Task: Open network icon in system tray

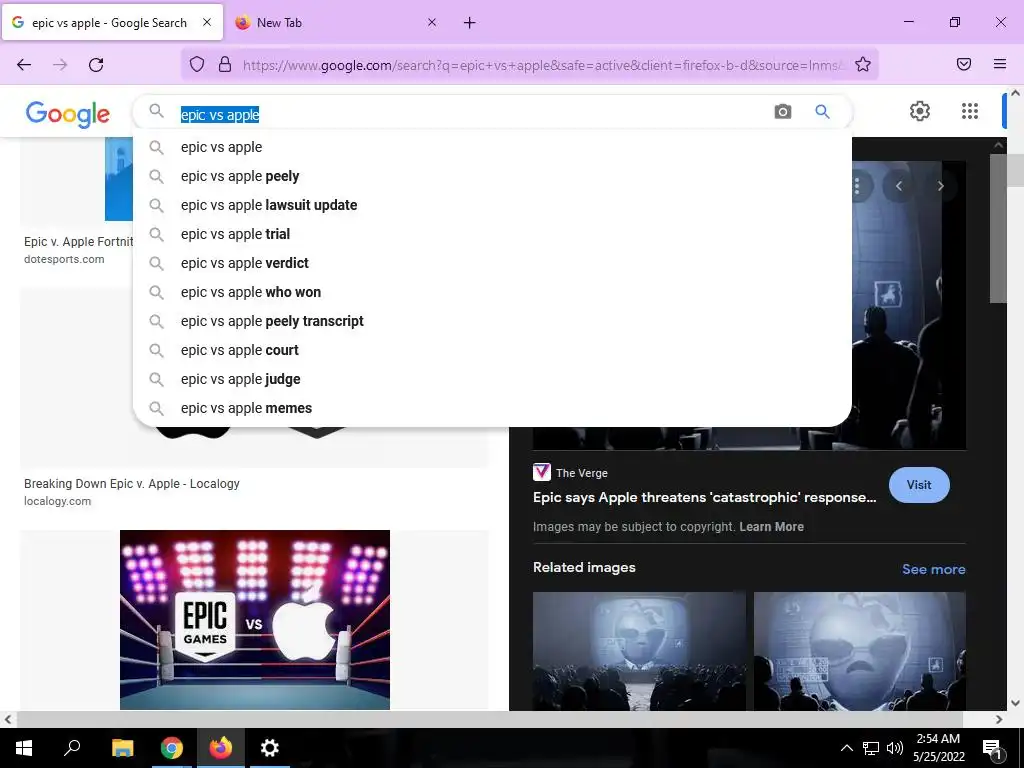Action: coord(871,748)
